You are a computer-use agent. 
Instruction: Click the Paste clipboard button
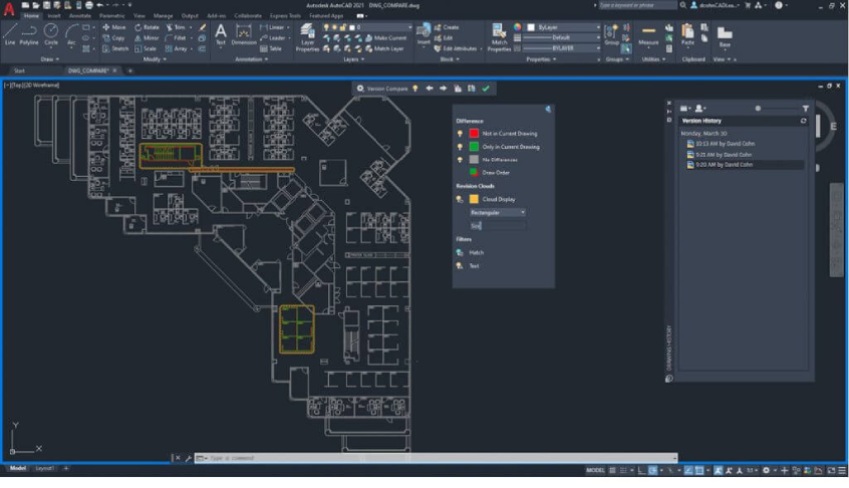[687, 35]
